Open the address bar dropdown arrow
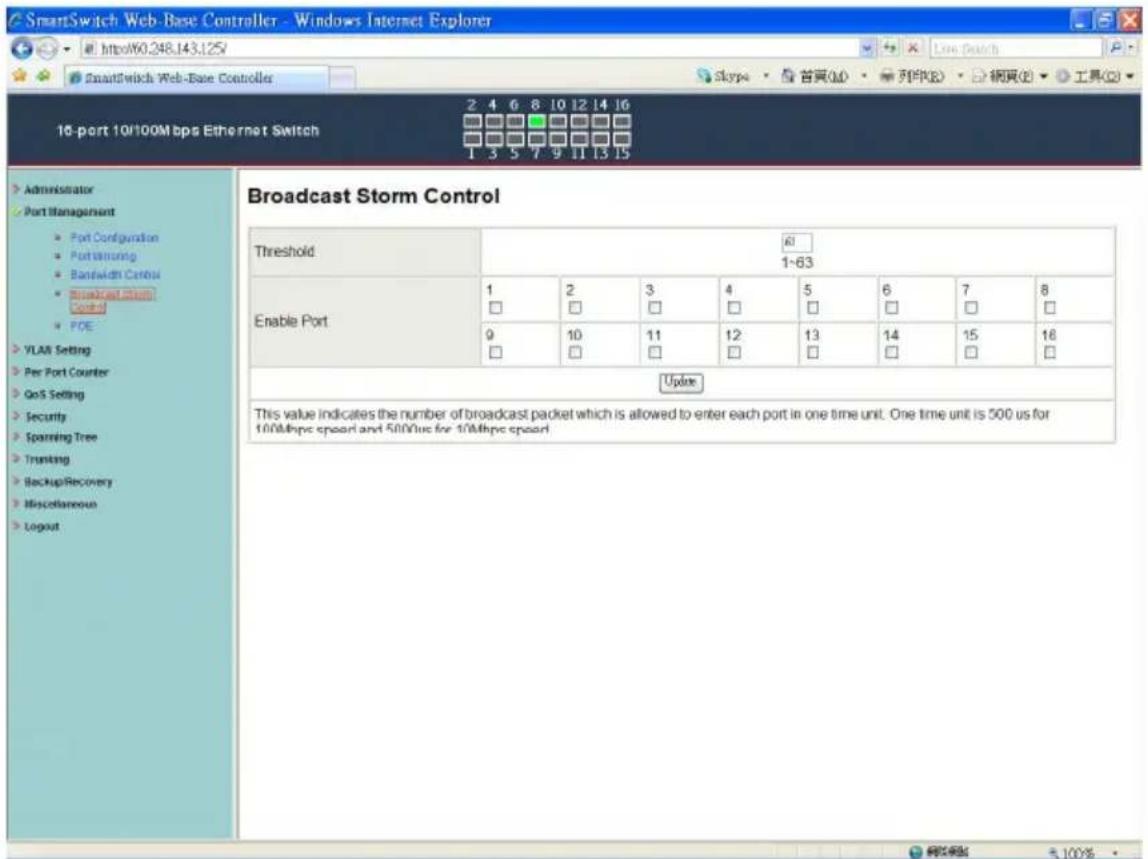 (x=867, y=48)
